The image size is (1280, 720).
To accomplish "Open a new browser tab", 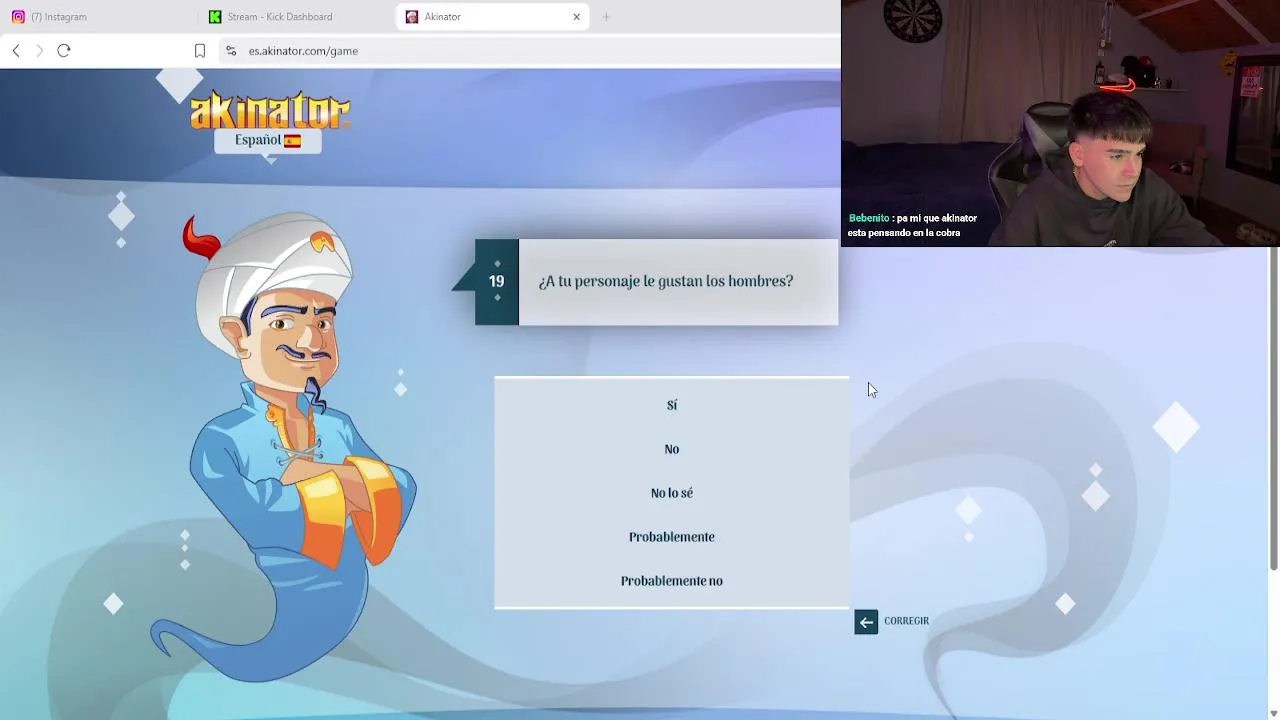I will tap(606, 17).
